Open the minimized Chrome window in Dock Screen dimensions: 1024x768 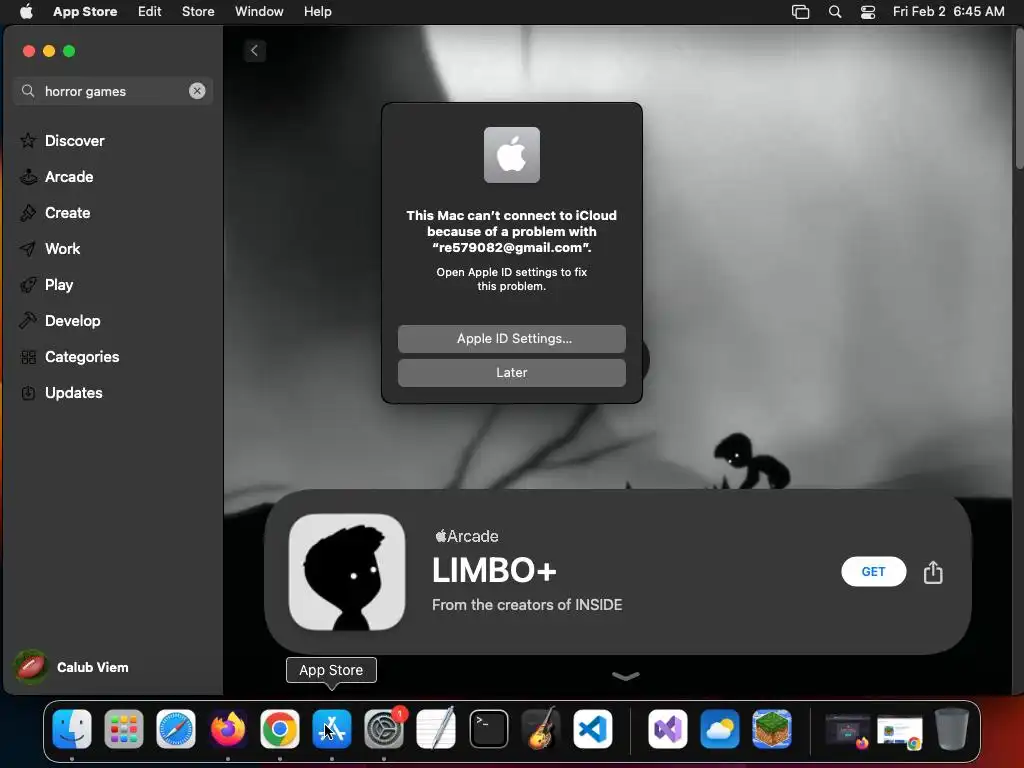coord(900,732)
